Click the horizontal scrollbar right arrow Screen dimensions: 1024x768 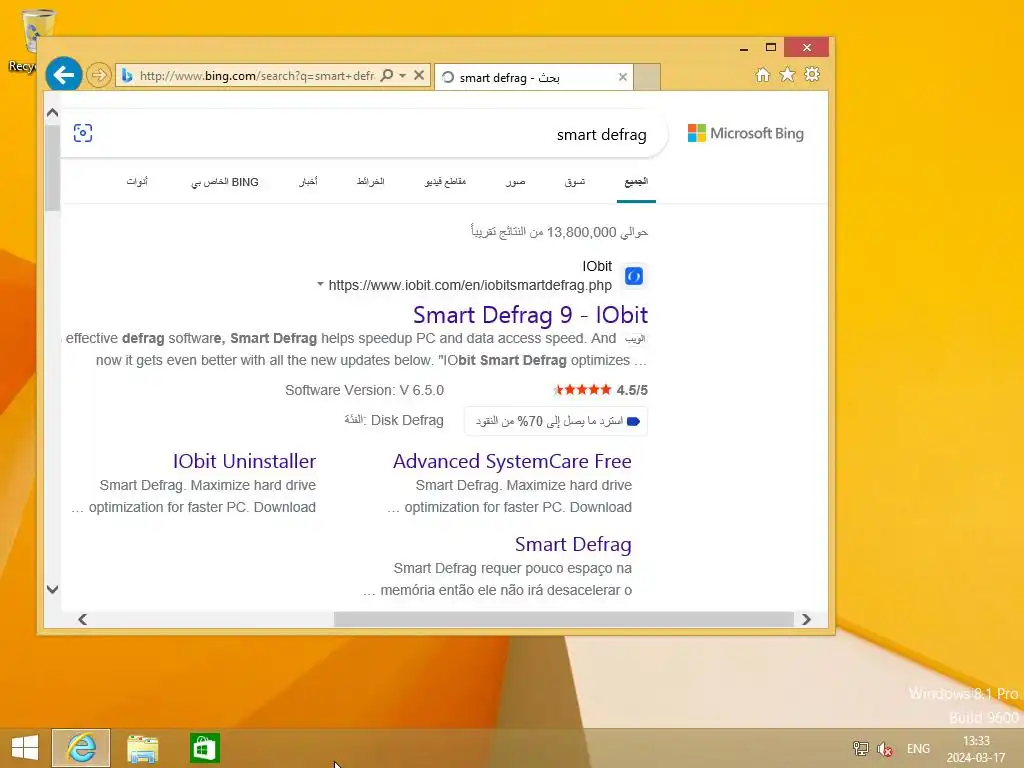807,619
